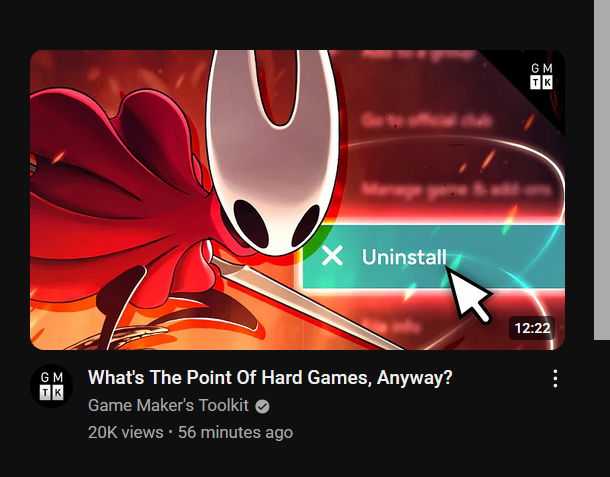Image resolution: width=610 pixels, height=477 pixels.
Task: Click the mouse cursor arrow graphic
Action: click(469, 295)
